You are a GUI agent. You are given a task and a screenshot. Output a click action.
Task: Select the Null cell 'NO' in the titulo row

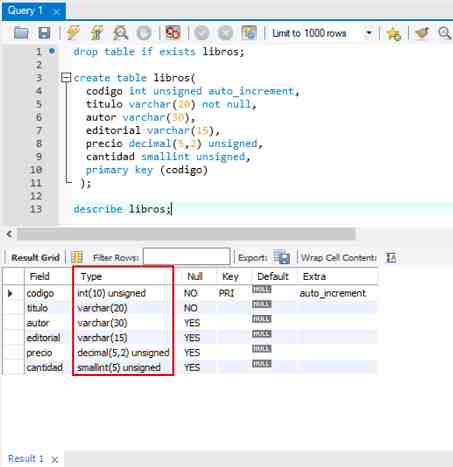191,308
